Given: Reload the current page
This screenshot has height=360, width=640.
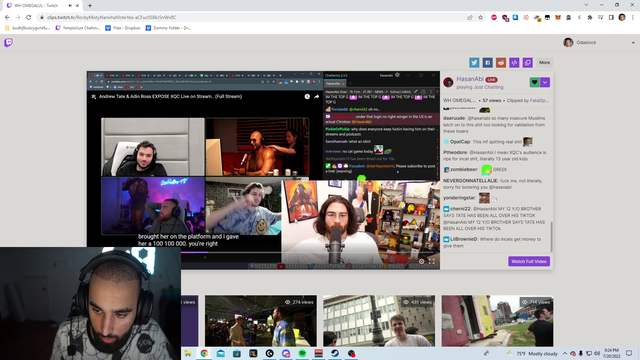Looking at the screenshot, I should 29,18.
